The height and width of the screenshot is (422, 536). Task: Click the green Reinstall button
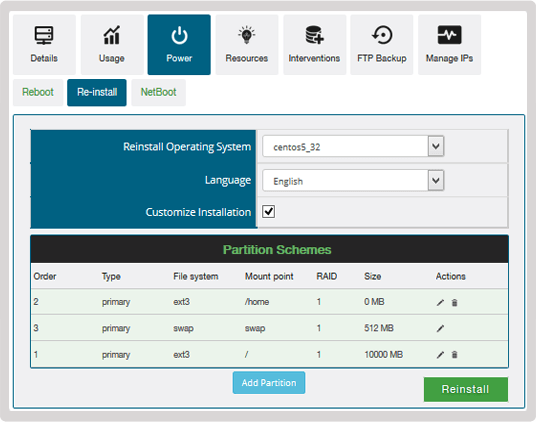click(466, 389)
